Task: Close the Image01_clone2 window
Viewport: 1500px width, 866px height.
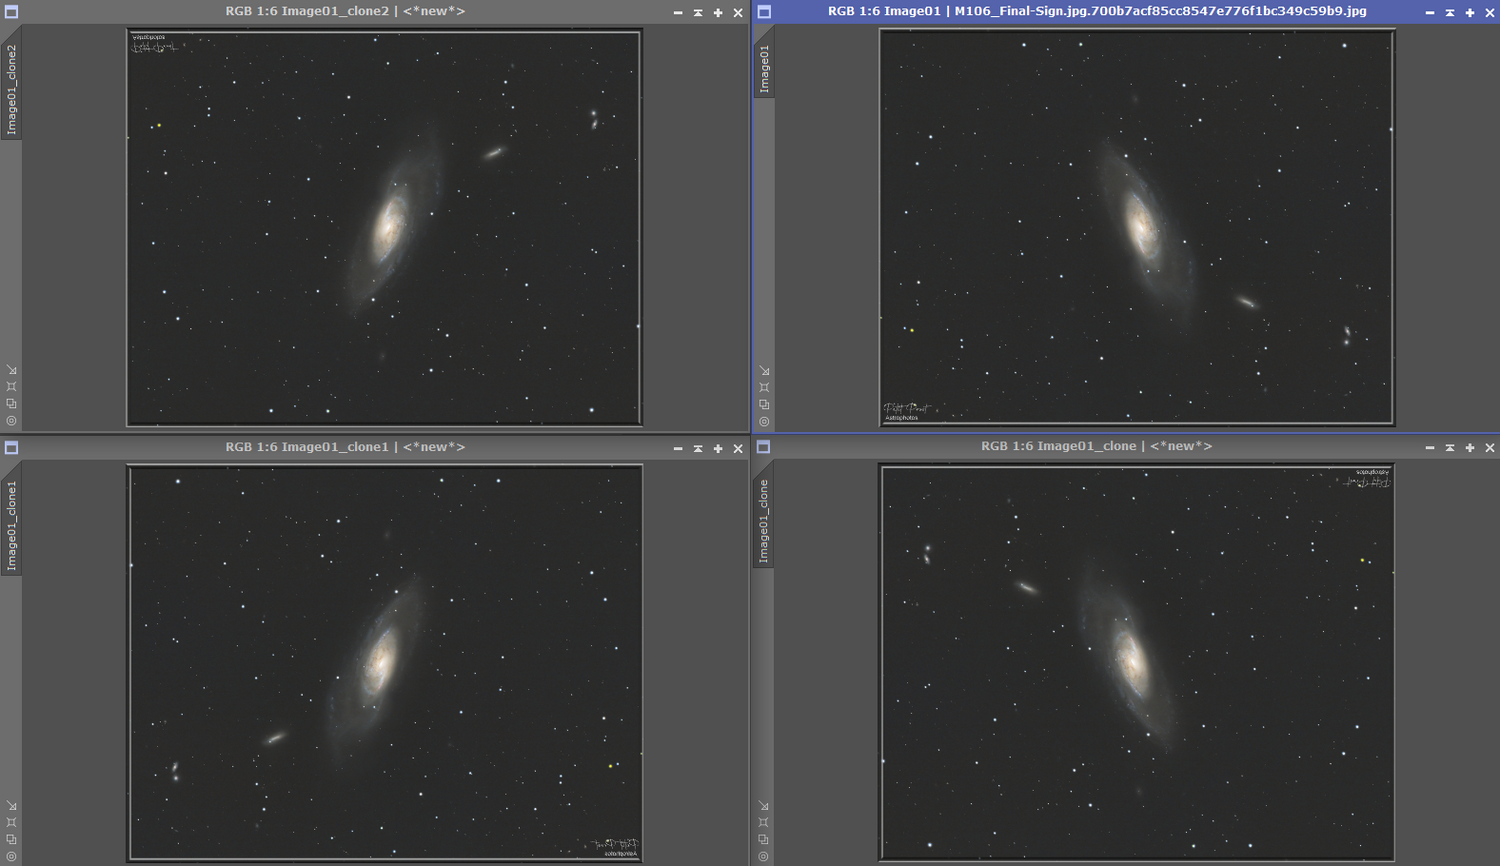Action: tap(738, 13)
